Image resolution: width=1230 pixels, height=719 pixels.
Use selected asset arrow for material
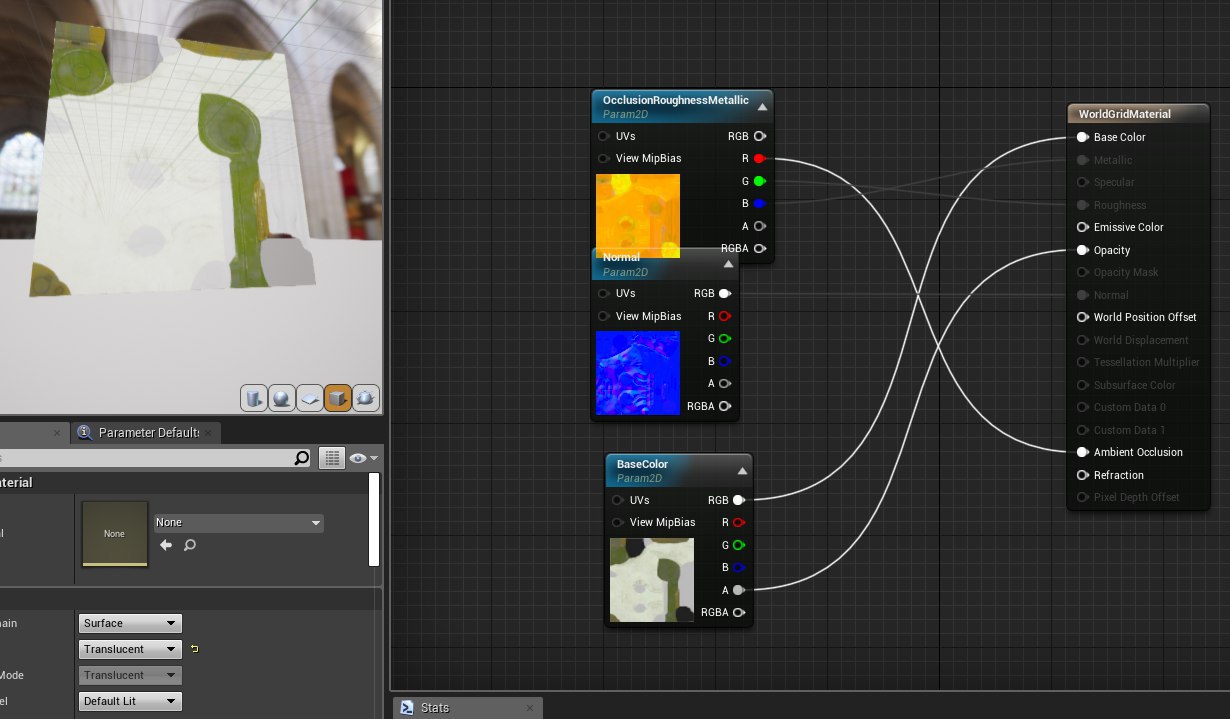(166, 545)
